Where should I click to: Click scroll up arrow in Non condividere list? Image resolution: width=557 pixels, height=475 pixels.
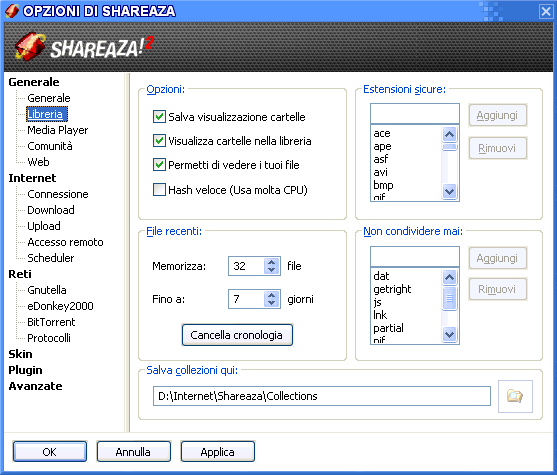pyautogui.click(x=450, y=277)
